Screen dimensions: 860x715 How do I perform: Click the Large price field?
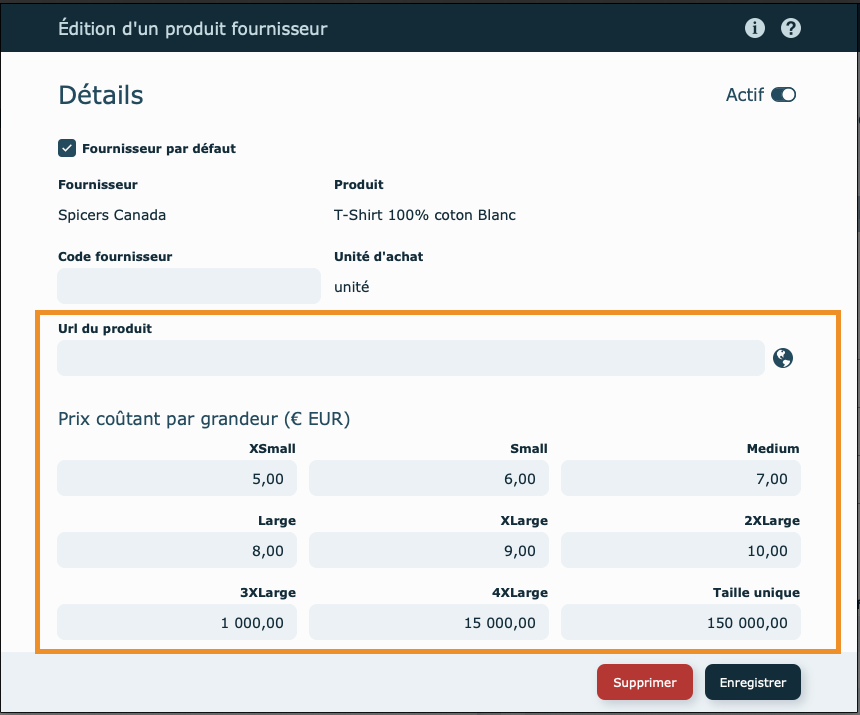(177, 550)
